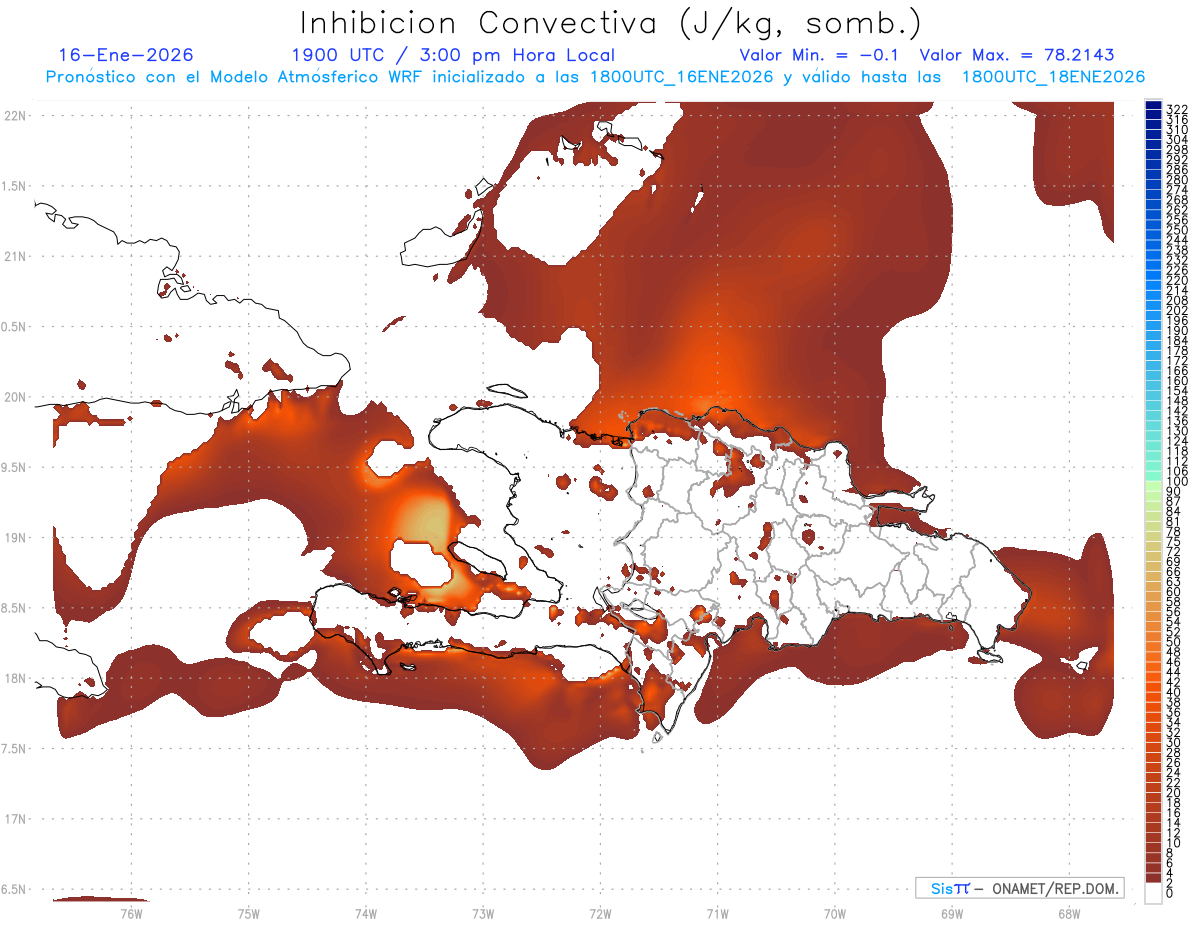
Task: Click the '76W' longitude label
Action: [x=131, y=912]
